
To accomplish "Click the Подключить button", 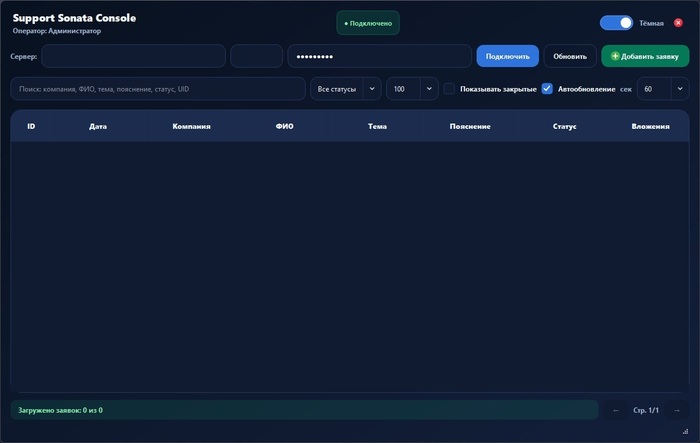I will pos(508,56).
